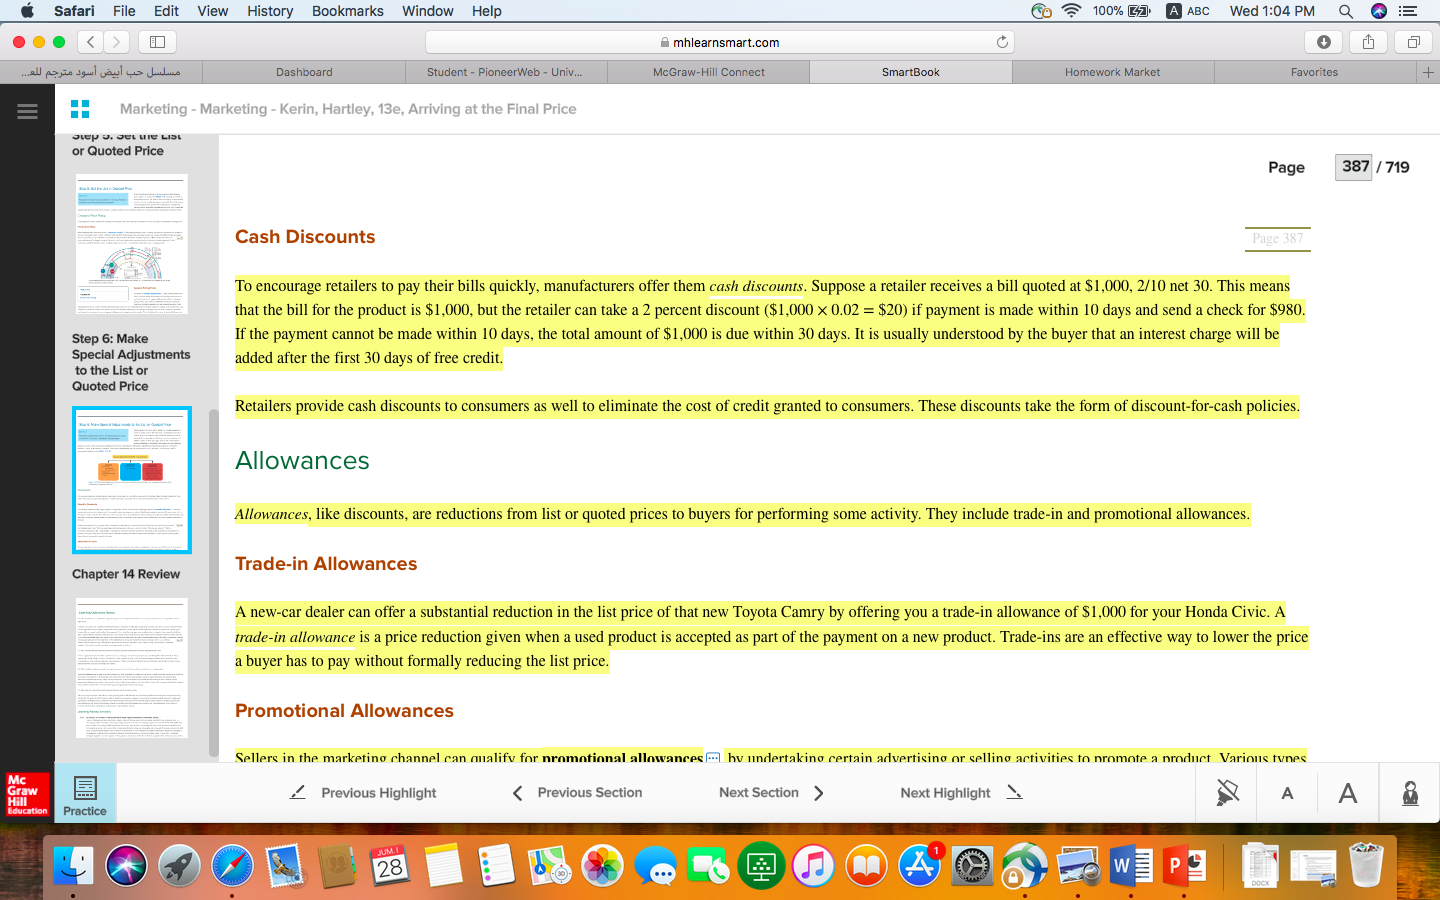Switch to Student - PioneerWeb tab

(505, 72)
